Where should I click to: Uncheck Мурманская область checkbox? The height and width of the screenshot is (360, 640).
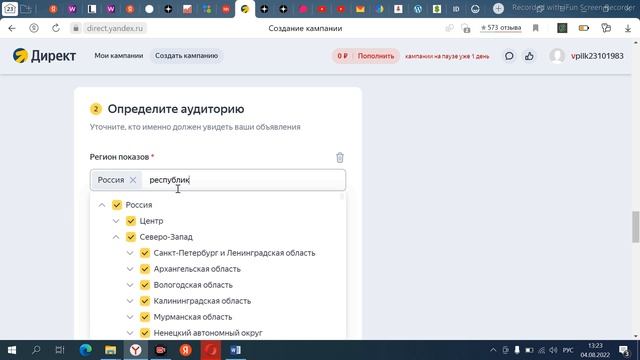click(x=144, y=317)
